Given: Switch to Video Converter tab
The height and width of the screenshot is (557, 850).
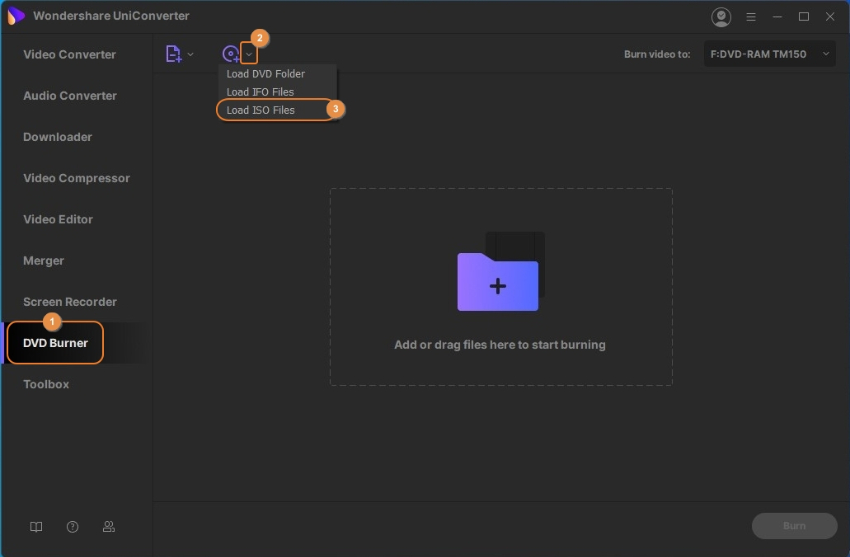Looking at the screenshot, I should click(70, 55).
